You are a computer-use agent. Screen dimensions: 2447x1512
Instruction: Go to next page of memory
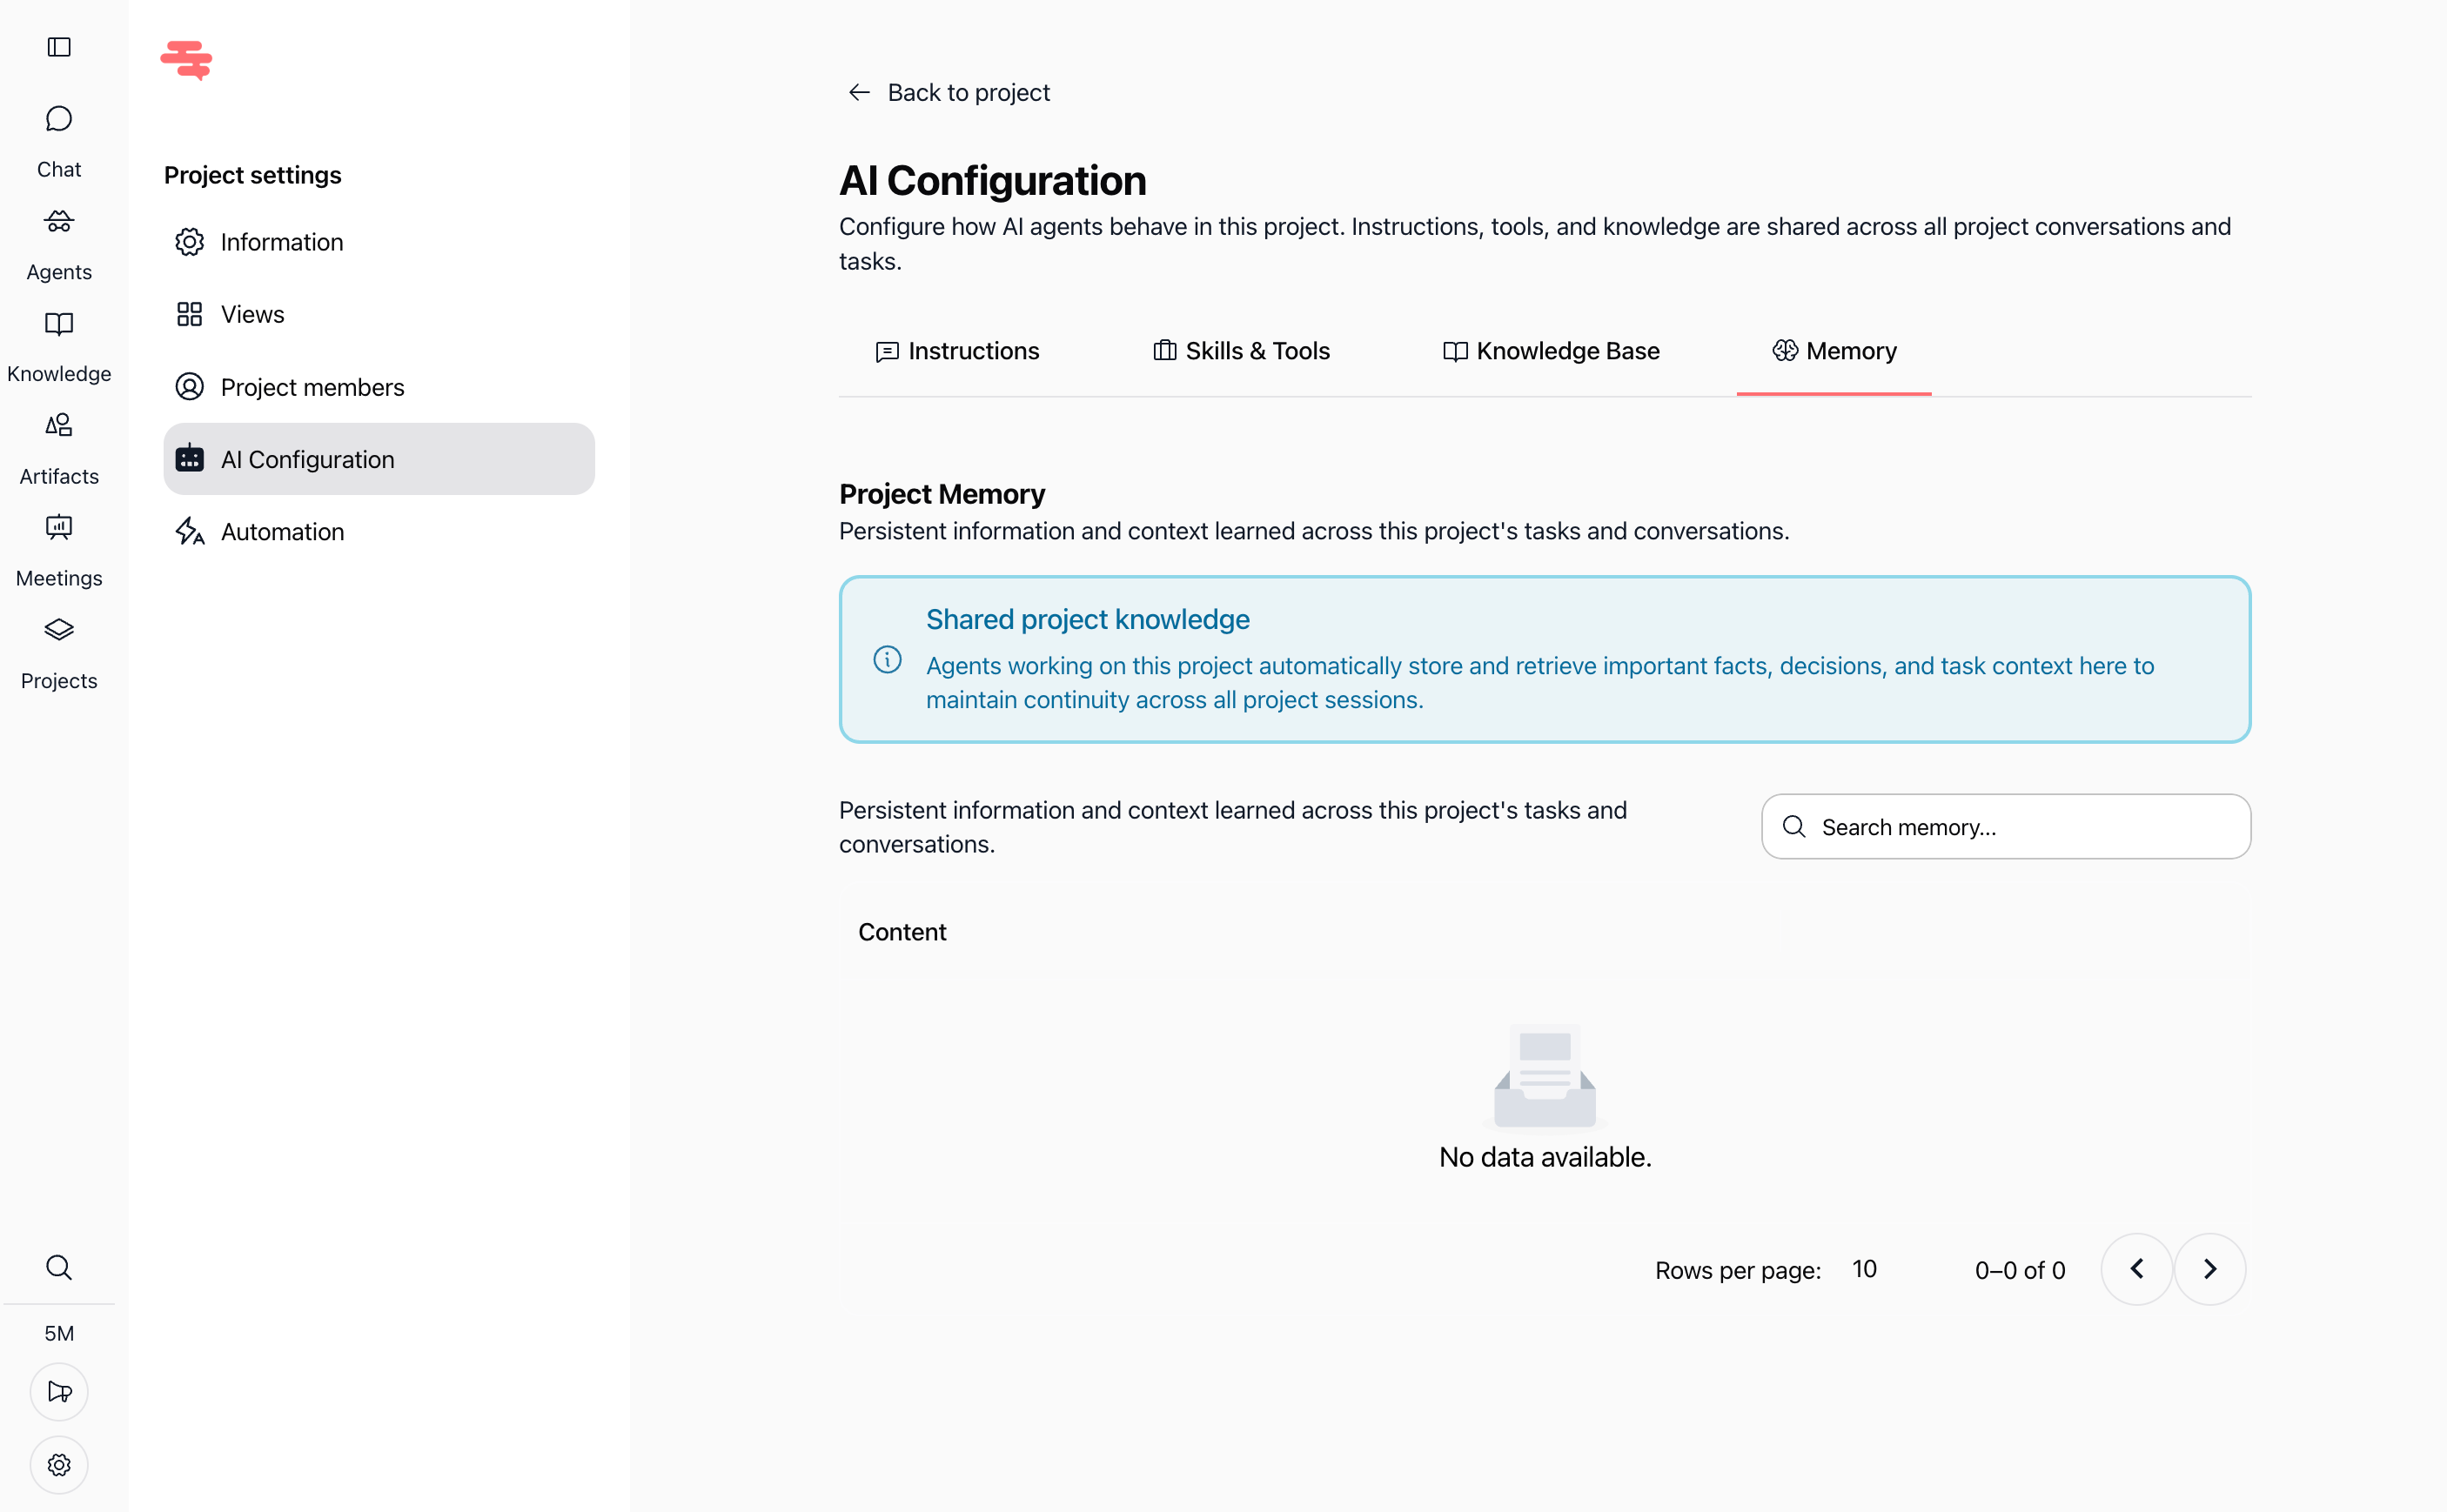2210,1268
